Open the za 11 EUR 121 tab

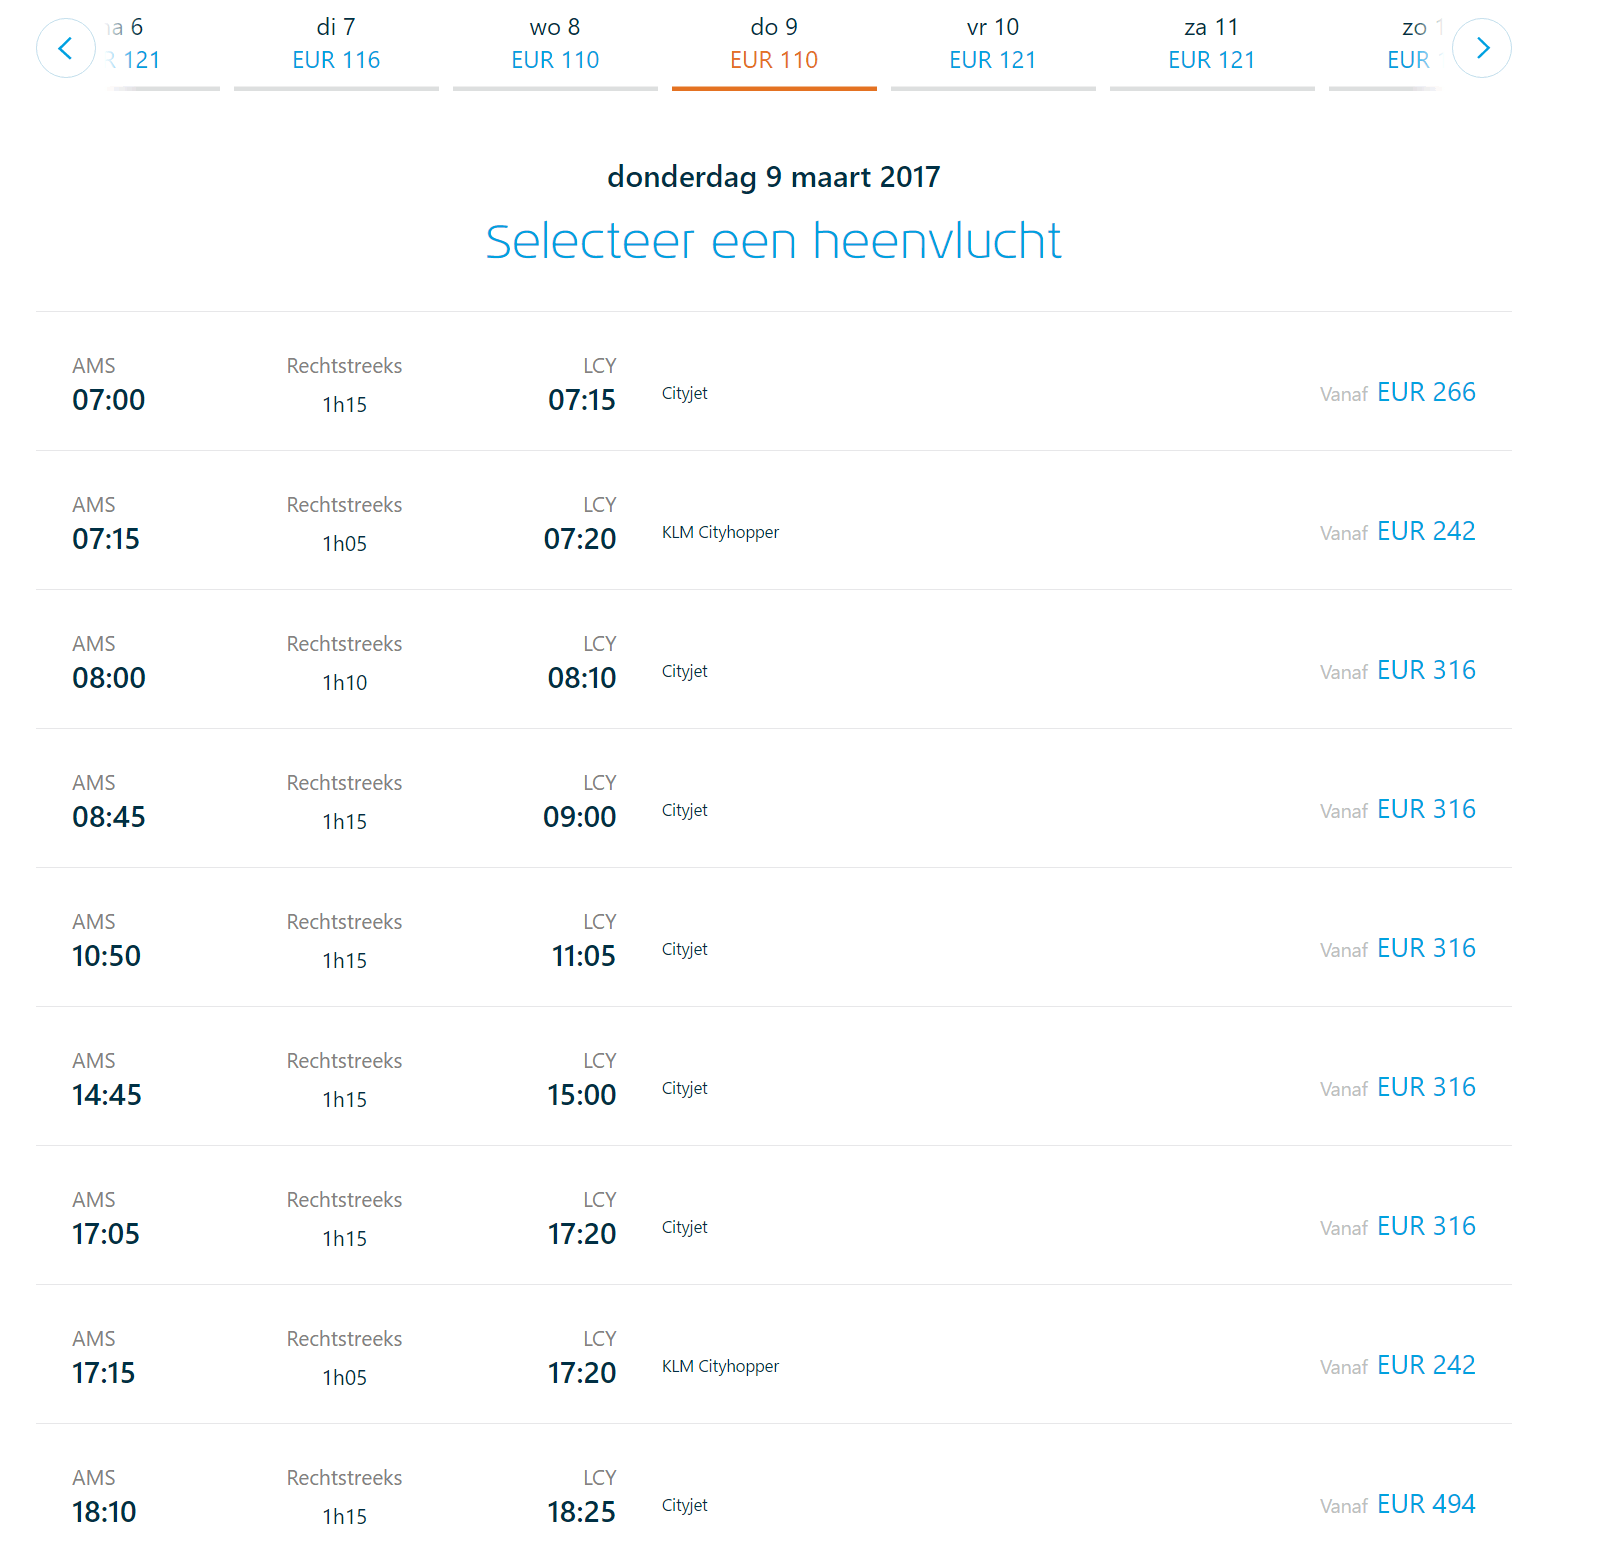(x=1211, y=45)
